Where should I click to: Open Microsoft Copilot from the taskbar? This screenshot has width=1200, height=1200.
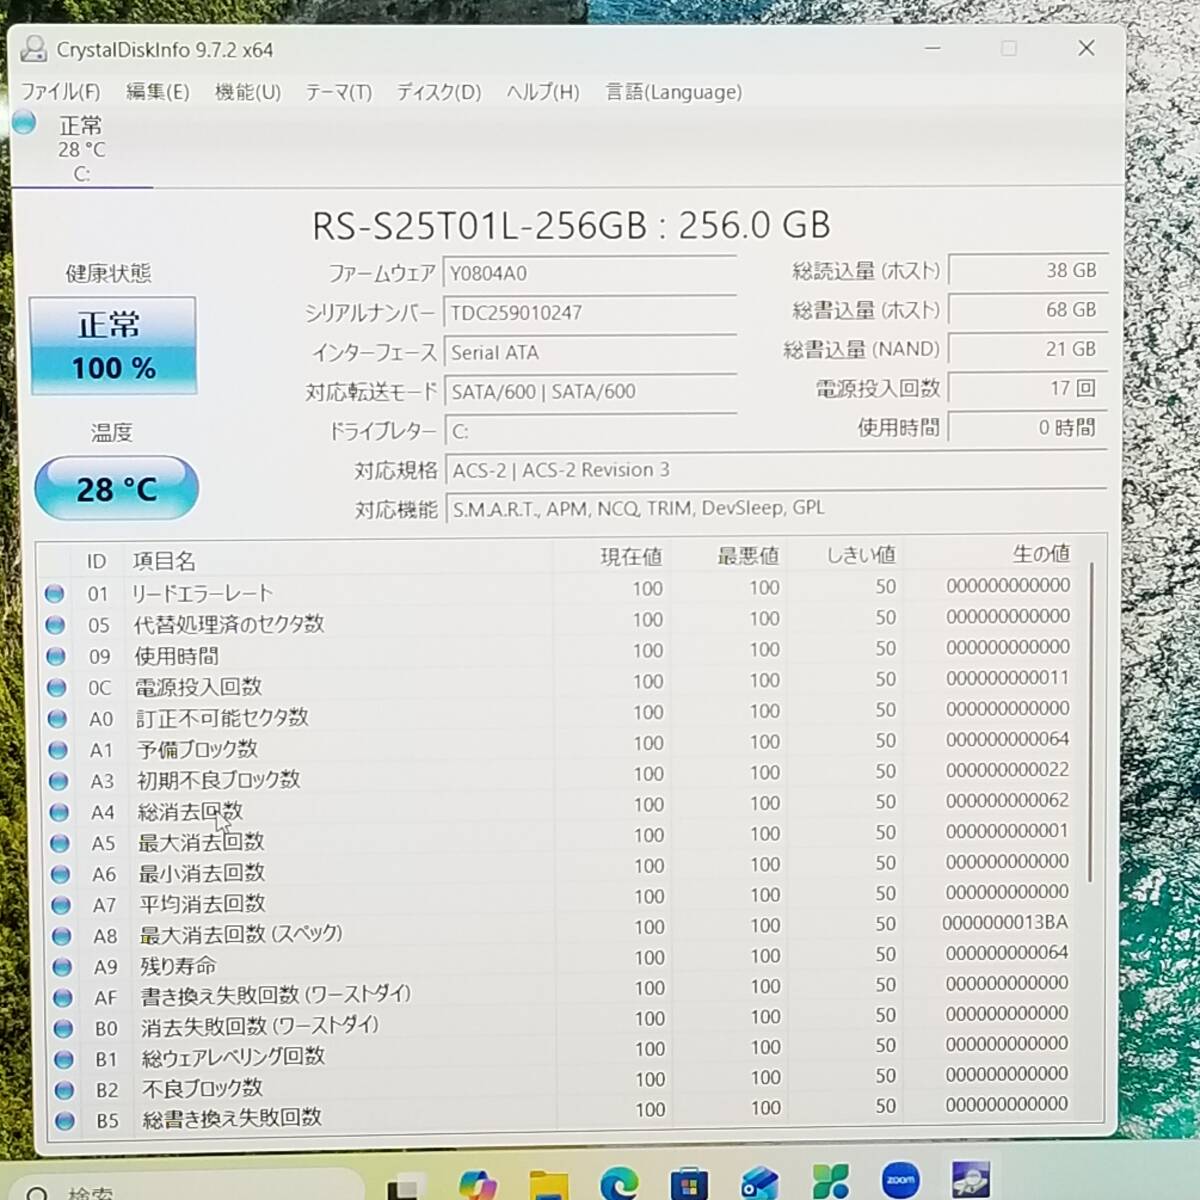(477, 1183)
